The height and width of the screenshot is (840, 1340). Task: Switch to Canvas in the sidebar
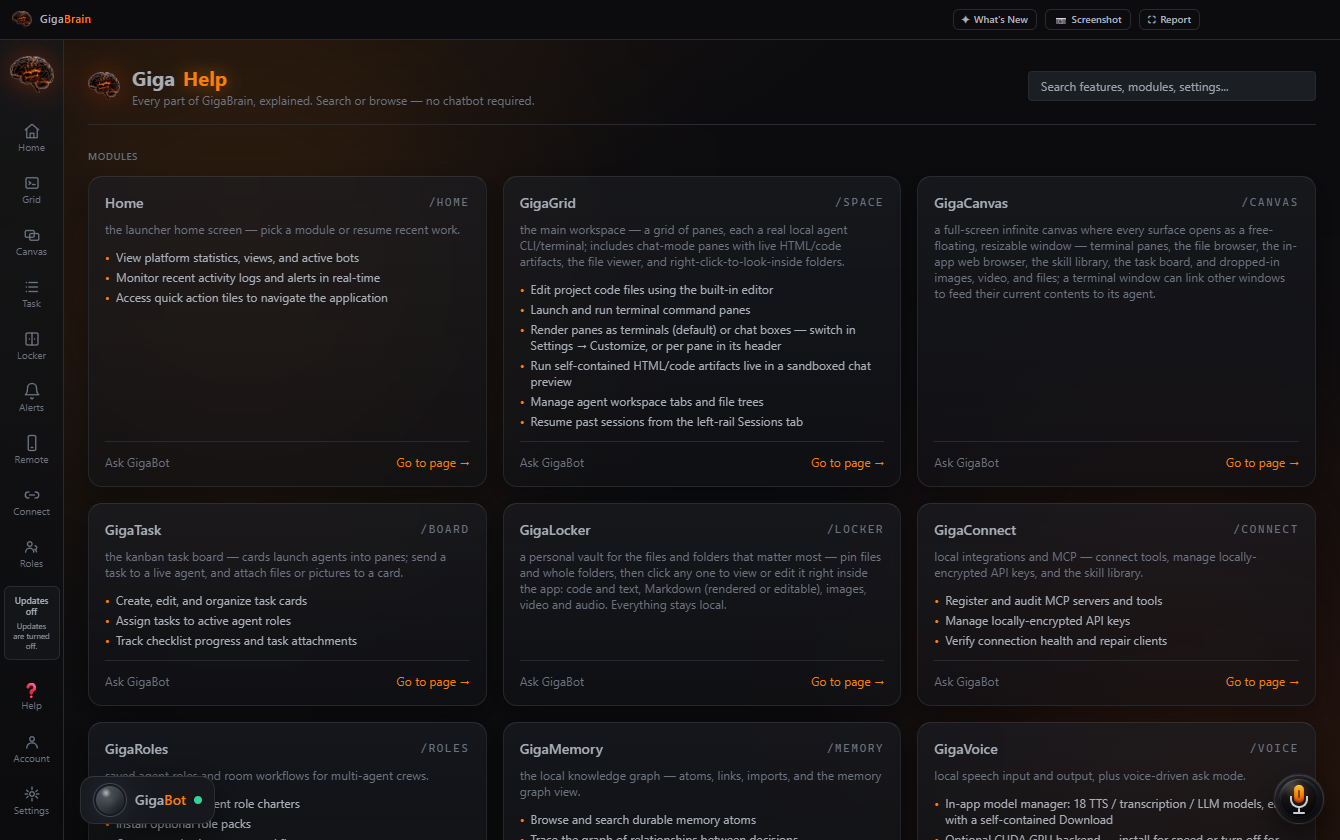(x=31, y=242)
